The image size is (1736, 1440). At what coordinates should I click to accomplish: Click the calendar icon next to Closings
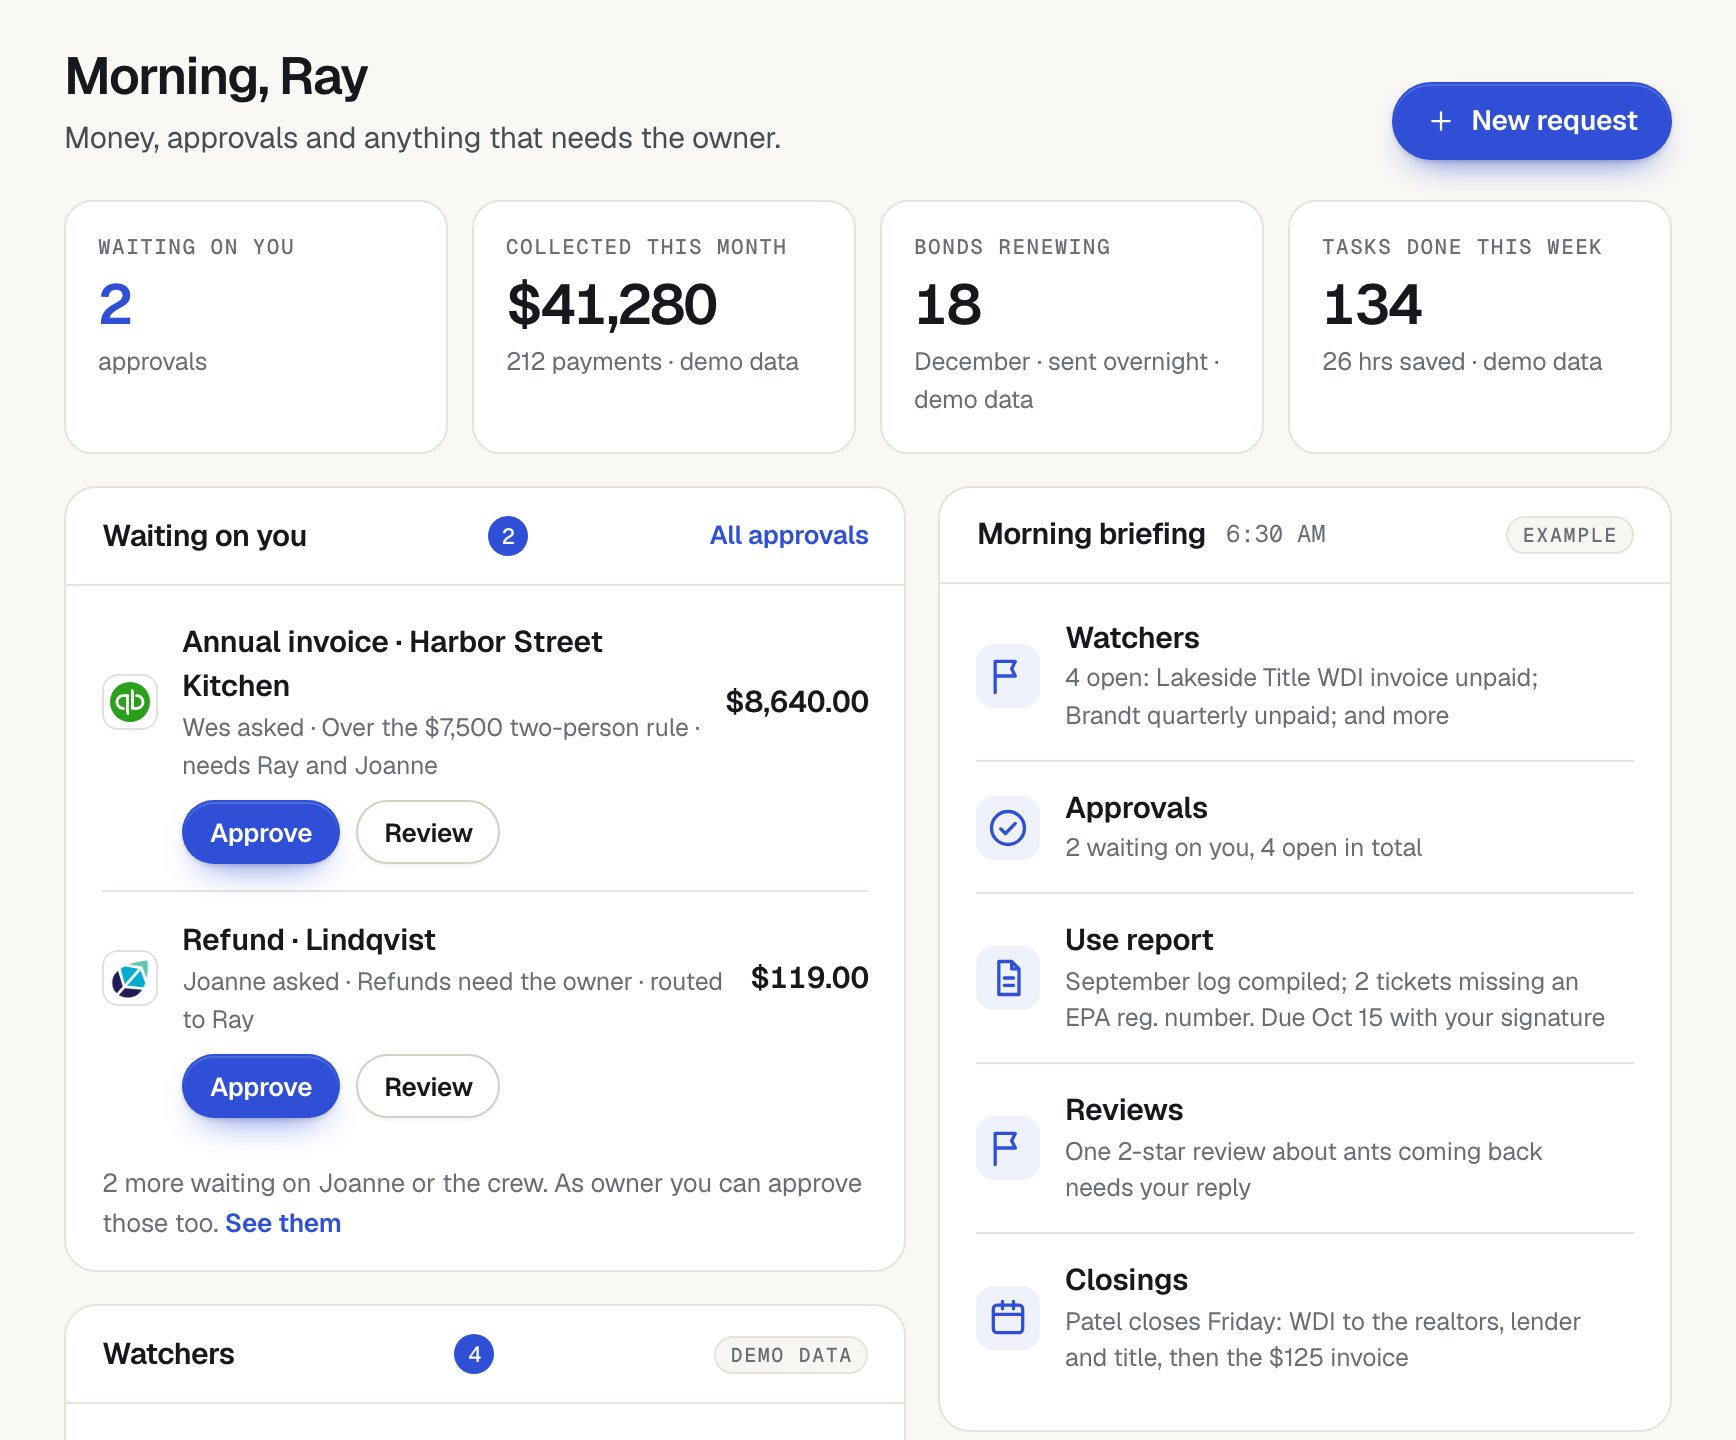(1007, 1318)
